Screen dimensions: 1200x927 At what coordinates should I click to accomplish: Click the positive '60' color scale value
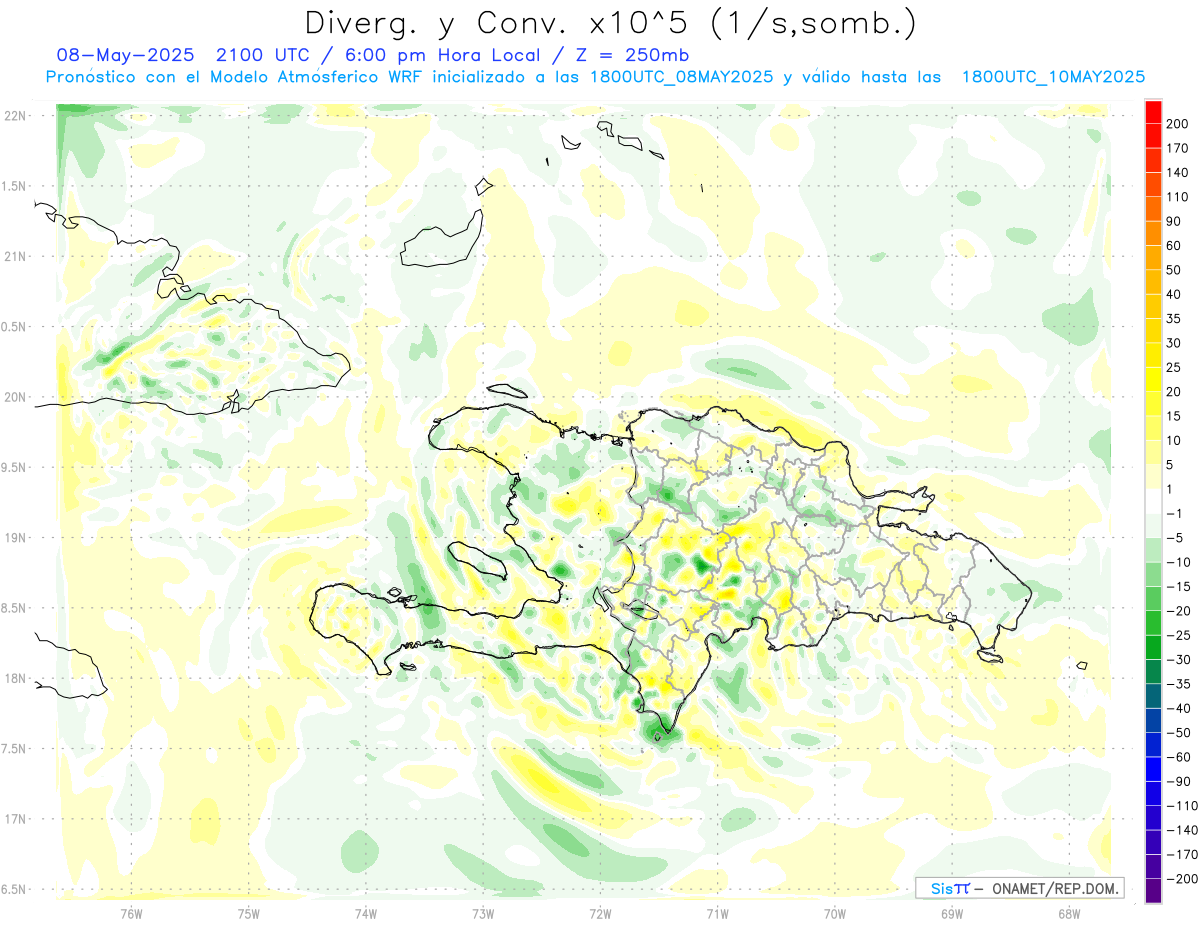(1174, 245)
